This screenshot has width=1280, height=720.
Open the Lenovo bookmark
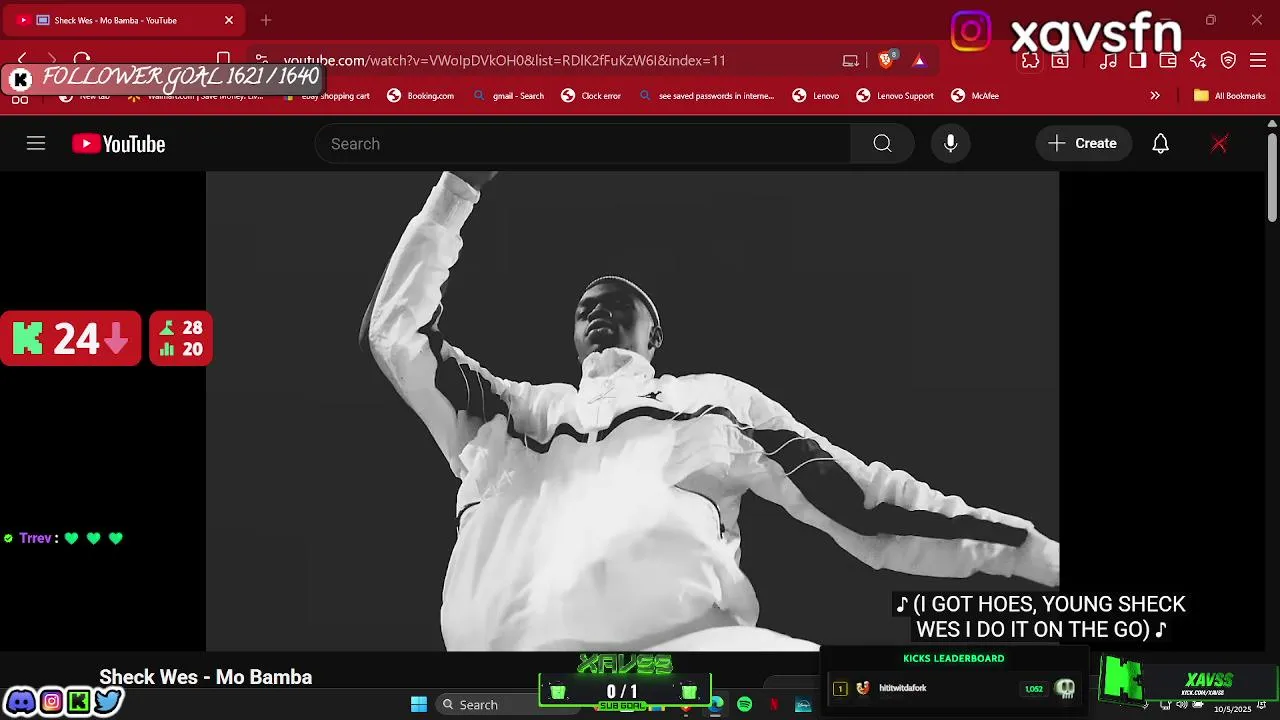816,96
